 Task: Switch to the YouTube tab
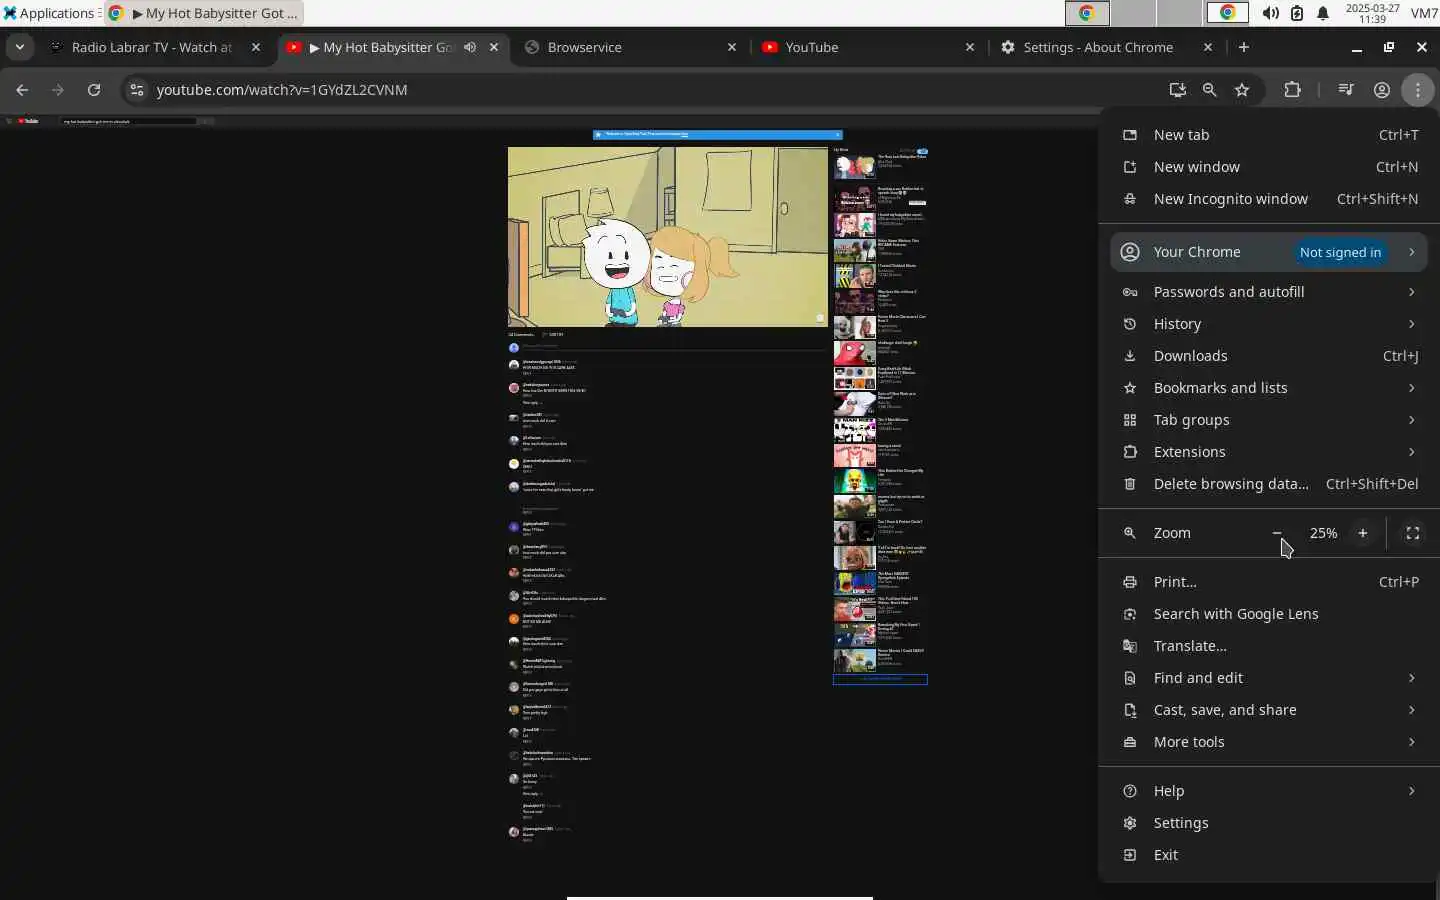(812, 47)
